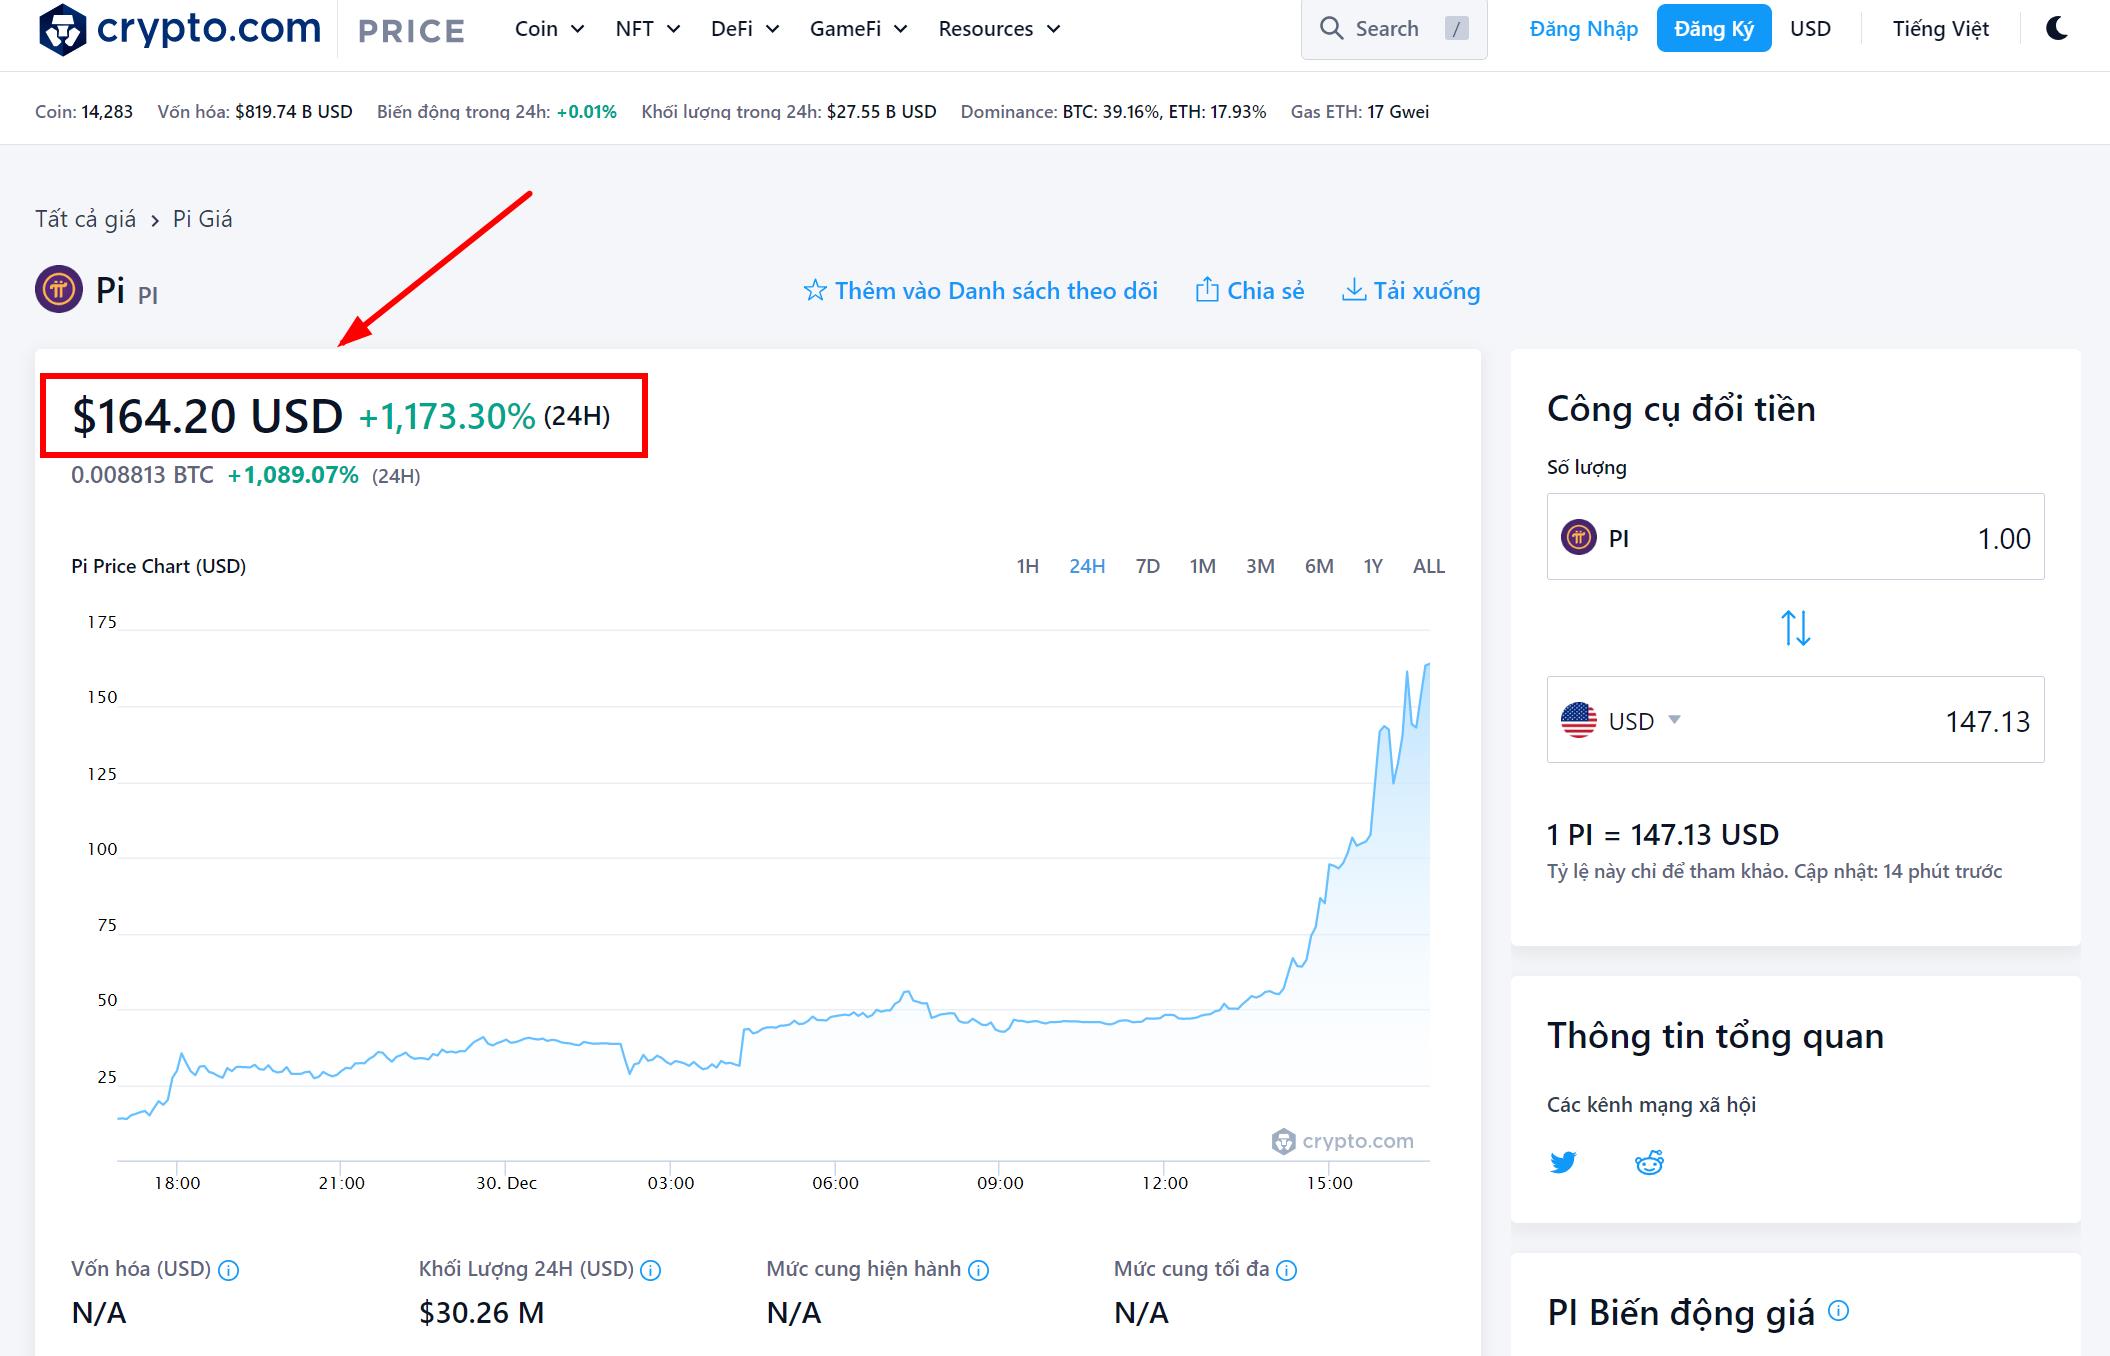Click the $30.26 M volume value

482,1312
